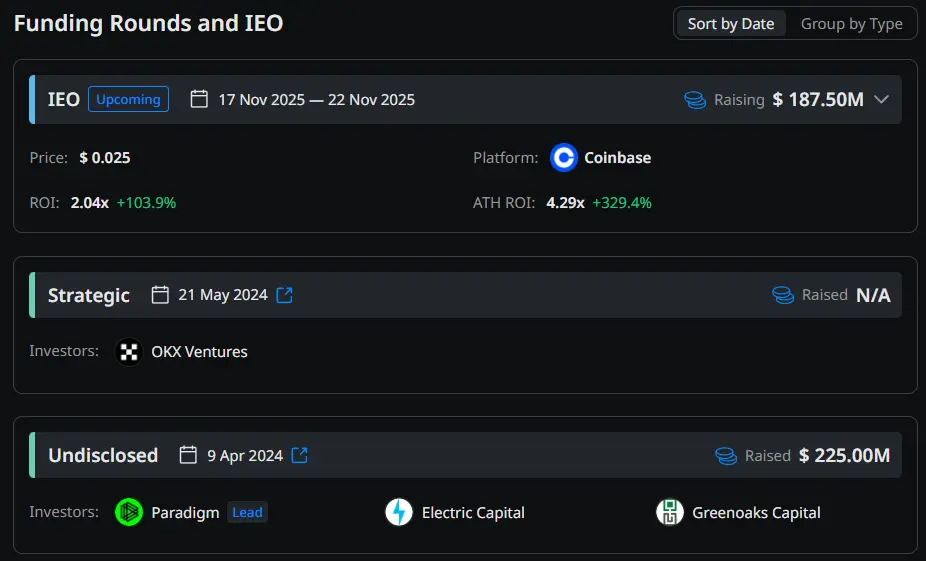Open external link icon next to 9 Apr 2024
The image size is (926, 561).
tap(300, 455)
